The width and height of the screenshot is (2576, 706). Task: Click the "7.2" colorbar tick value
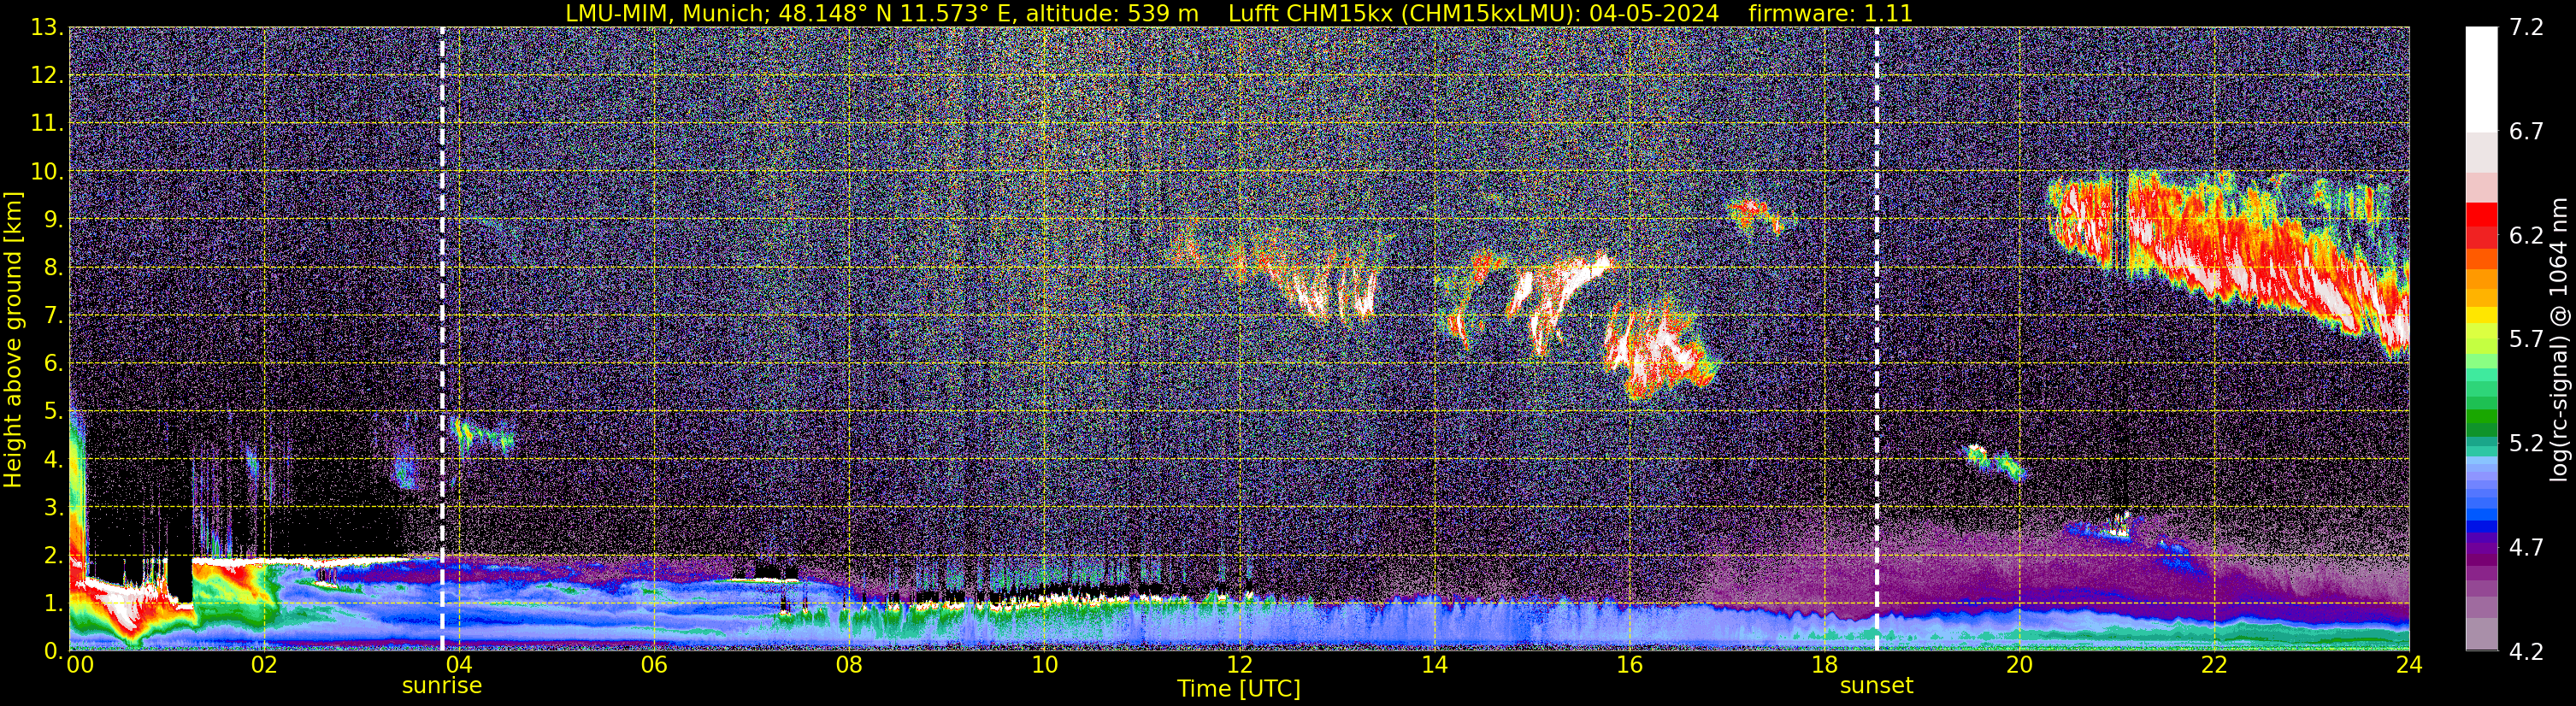pos(2526,28)
